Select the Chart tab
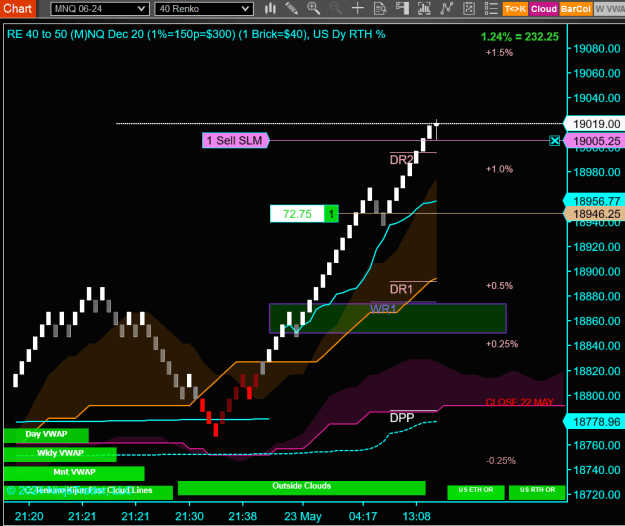This screenshot has height=526, width=625. pyautogui.click(x=18, y=8)
